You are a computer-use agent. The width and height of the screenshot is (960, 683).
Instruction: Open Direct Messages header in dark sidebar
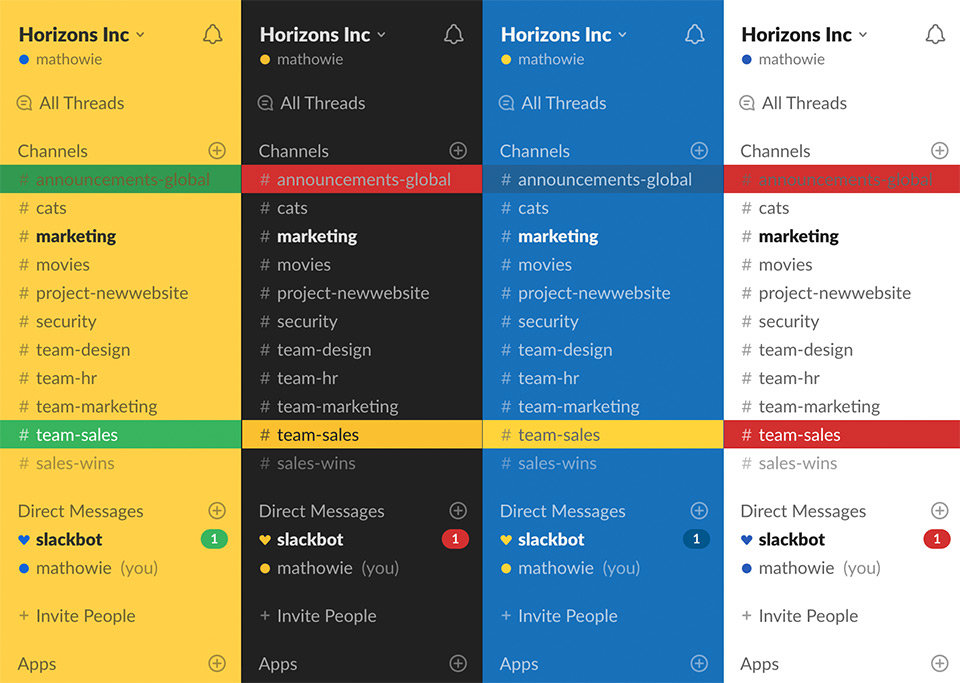pyautogui.click(x=321, y=511)
